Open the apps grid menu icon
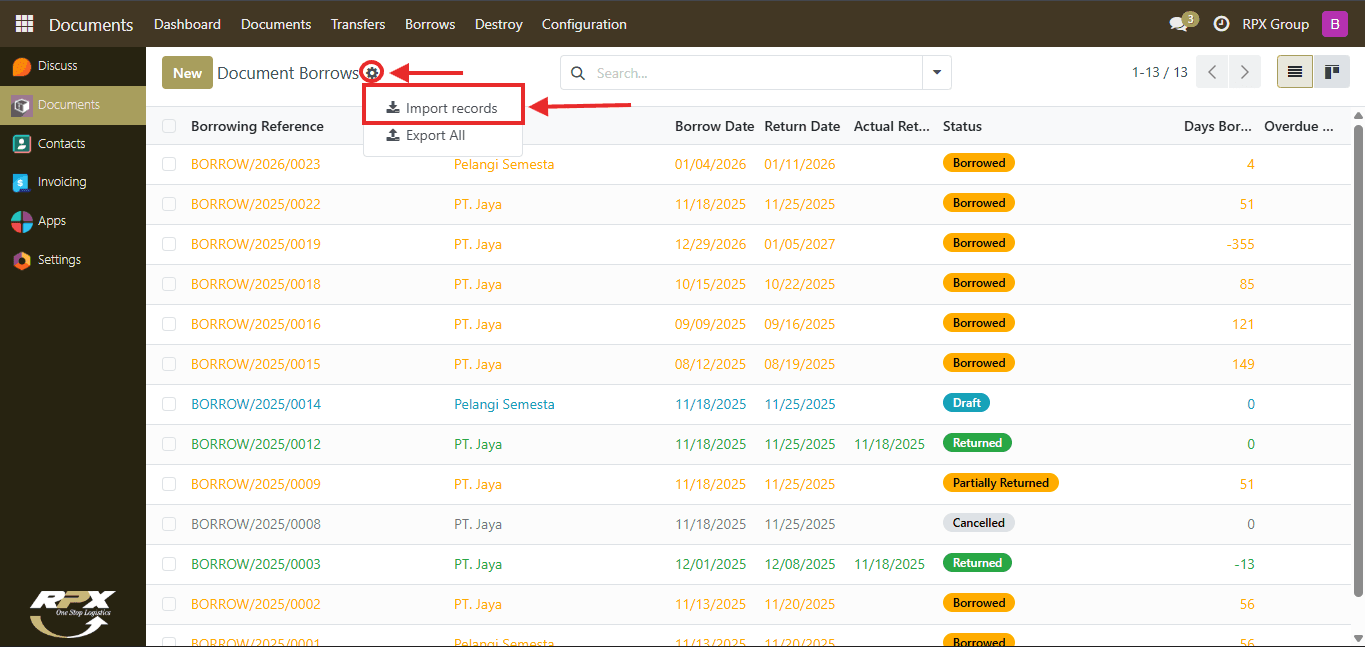This screenshot has width=1365, height=647. pyautogui.click(x=24, y=24)
